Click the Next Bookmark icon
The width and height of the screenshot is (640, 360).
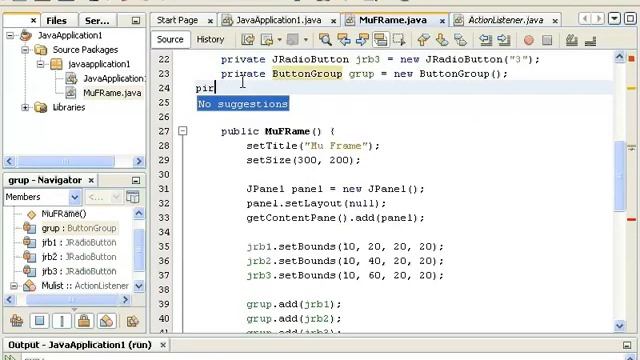click(442, 40)
